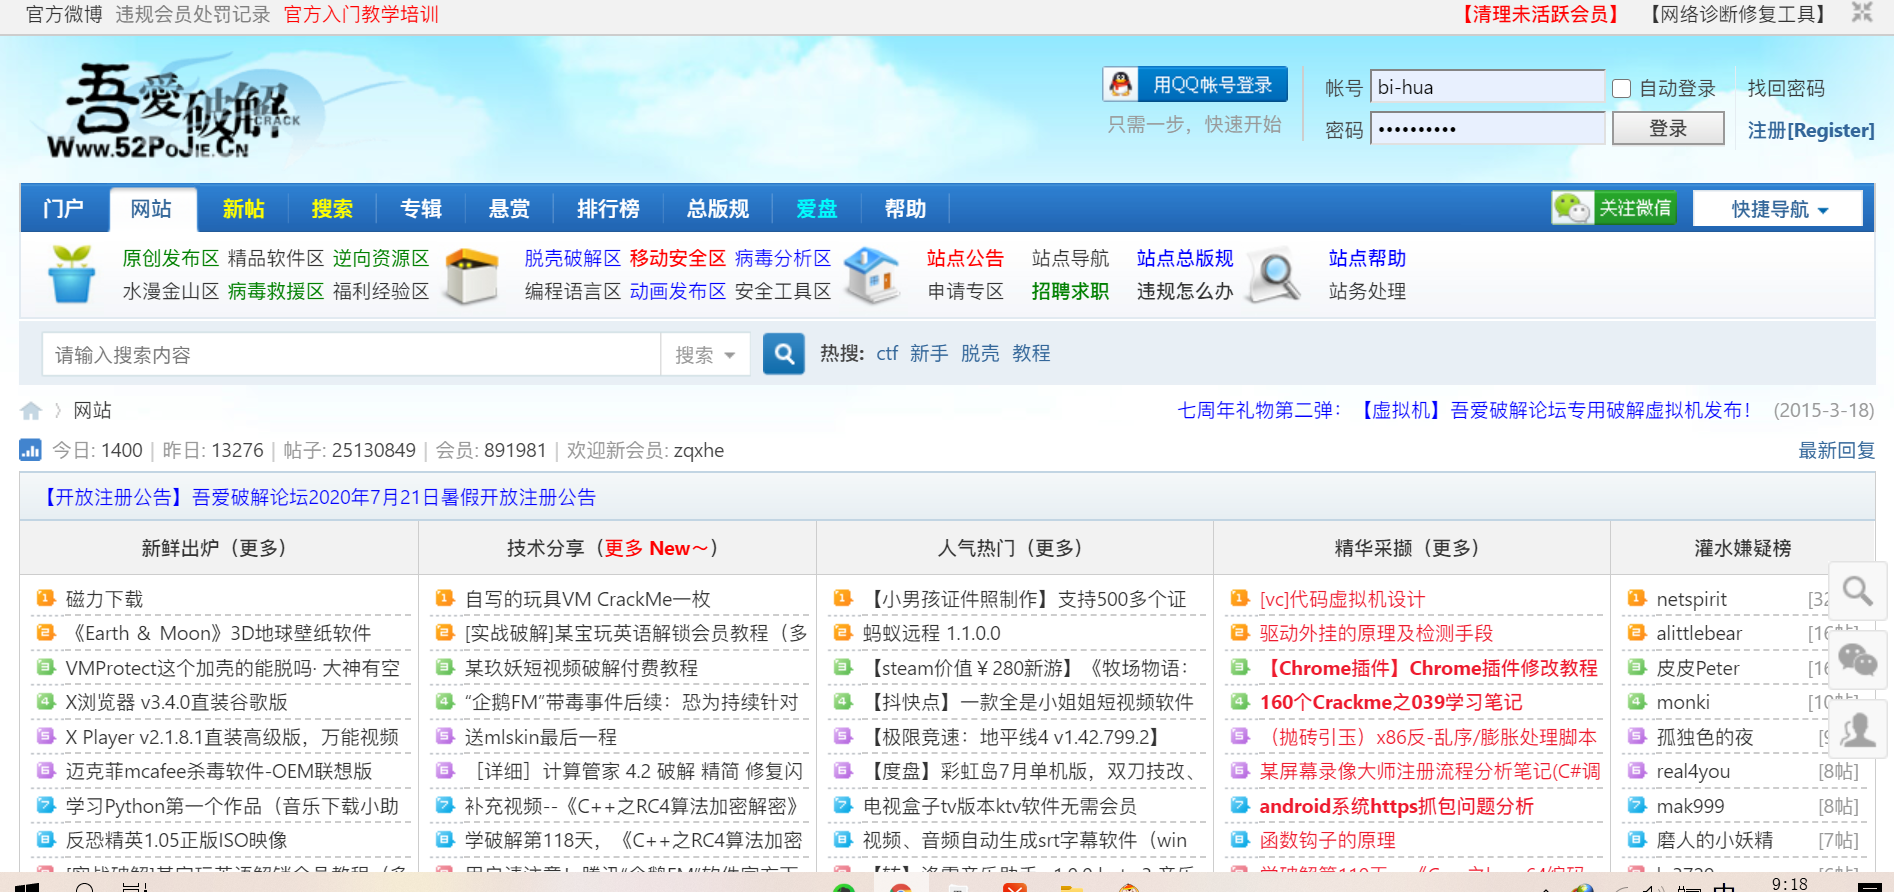Open the 悬赏 nav tab
The image size is (1894, 892).
pos(509,209)
